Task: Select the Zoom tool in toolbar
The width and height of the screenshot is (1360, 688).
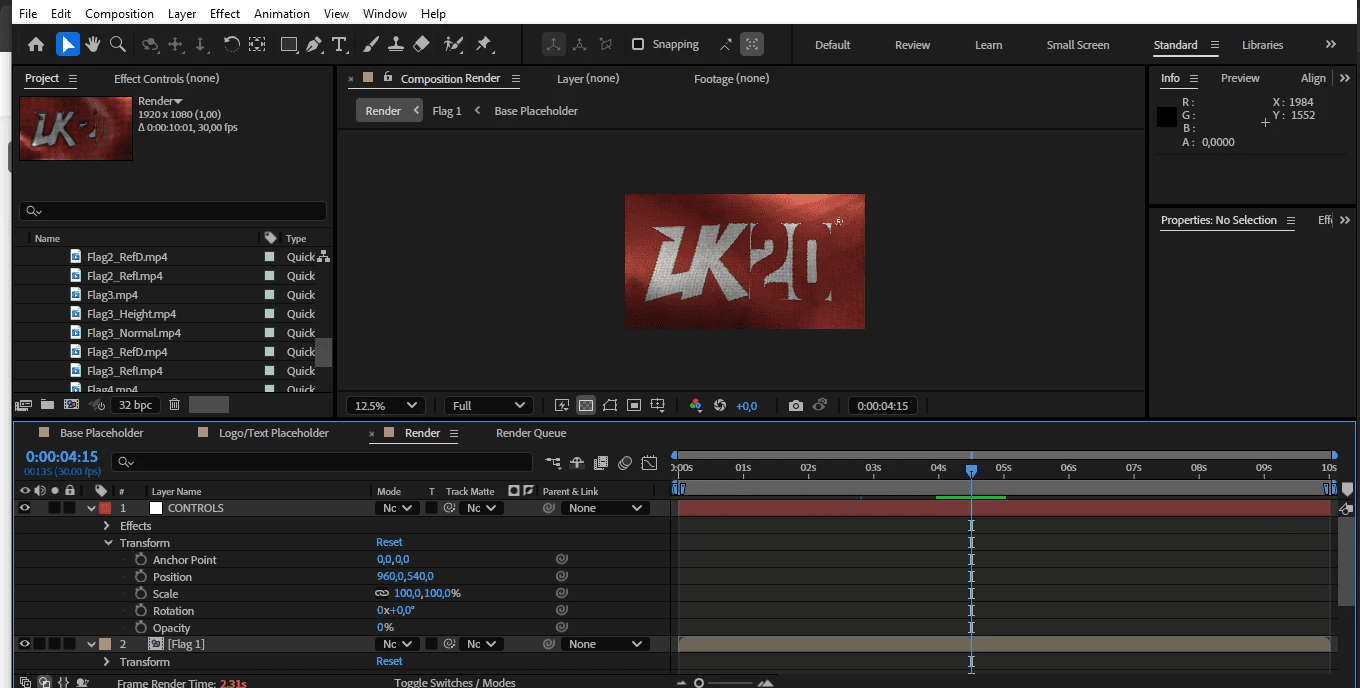Action: (x=118, y=44)
